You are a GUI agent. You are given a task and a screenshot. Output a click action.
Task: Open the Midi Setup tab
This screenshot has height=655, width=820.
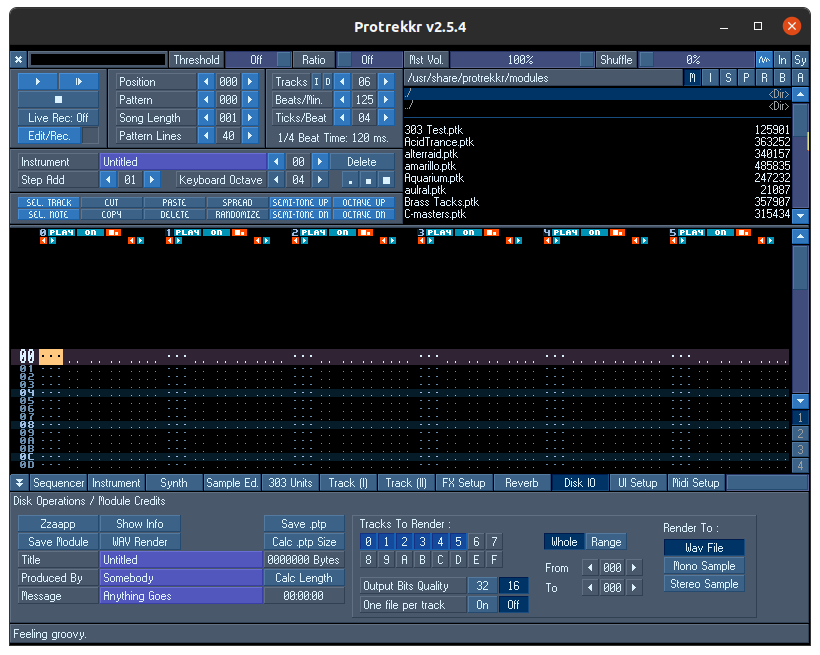point(696,483)
